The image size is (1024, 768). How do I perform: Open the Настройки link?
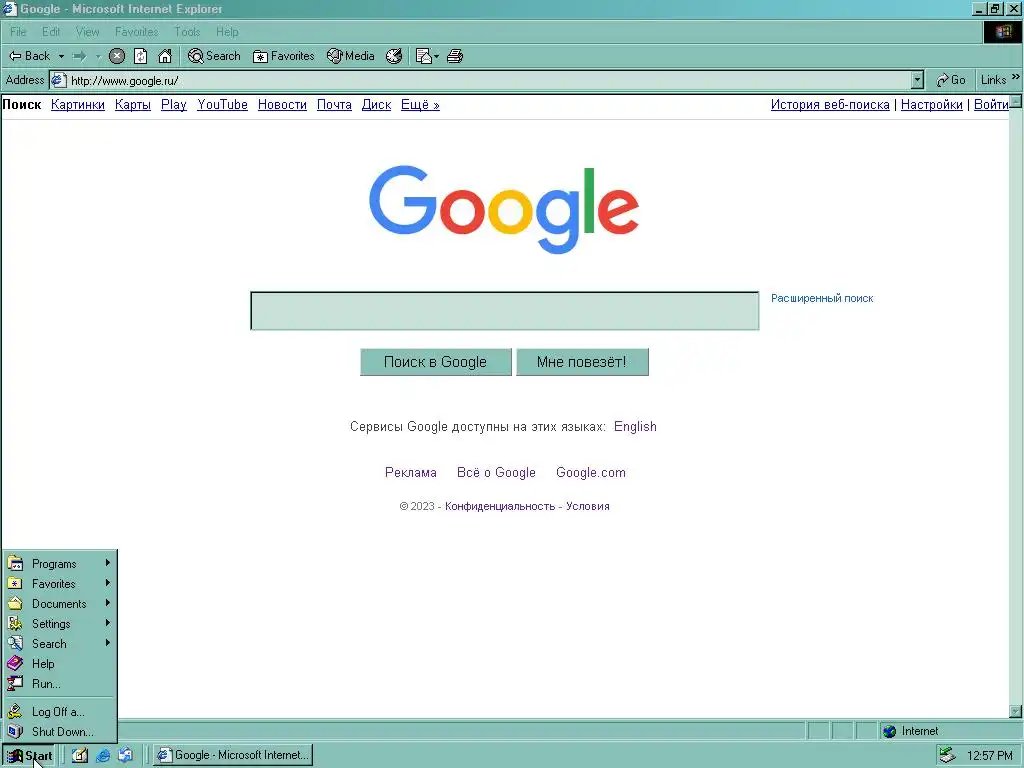point(931,104)
